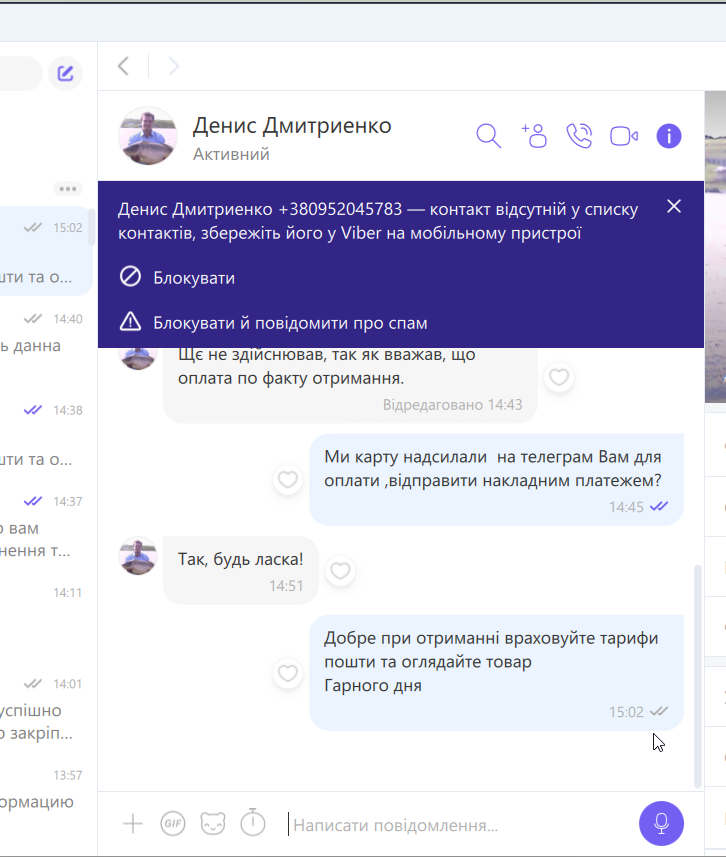Record a voice message with microphone button
This screenshot has height=857, width=726.
coord(661,824)
